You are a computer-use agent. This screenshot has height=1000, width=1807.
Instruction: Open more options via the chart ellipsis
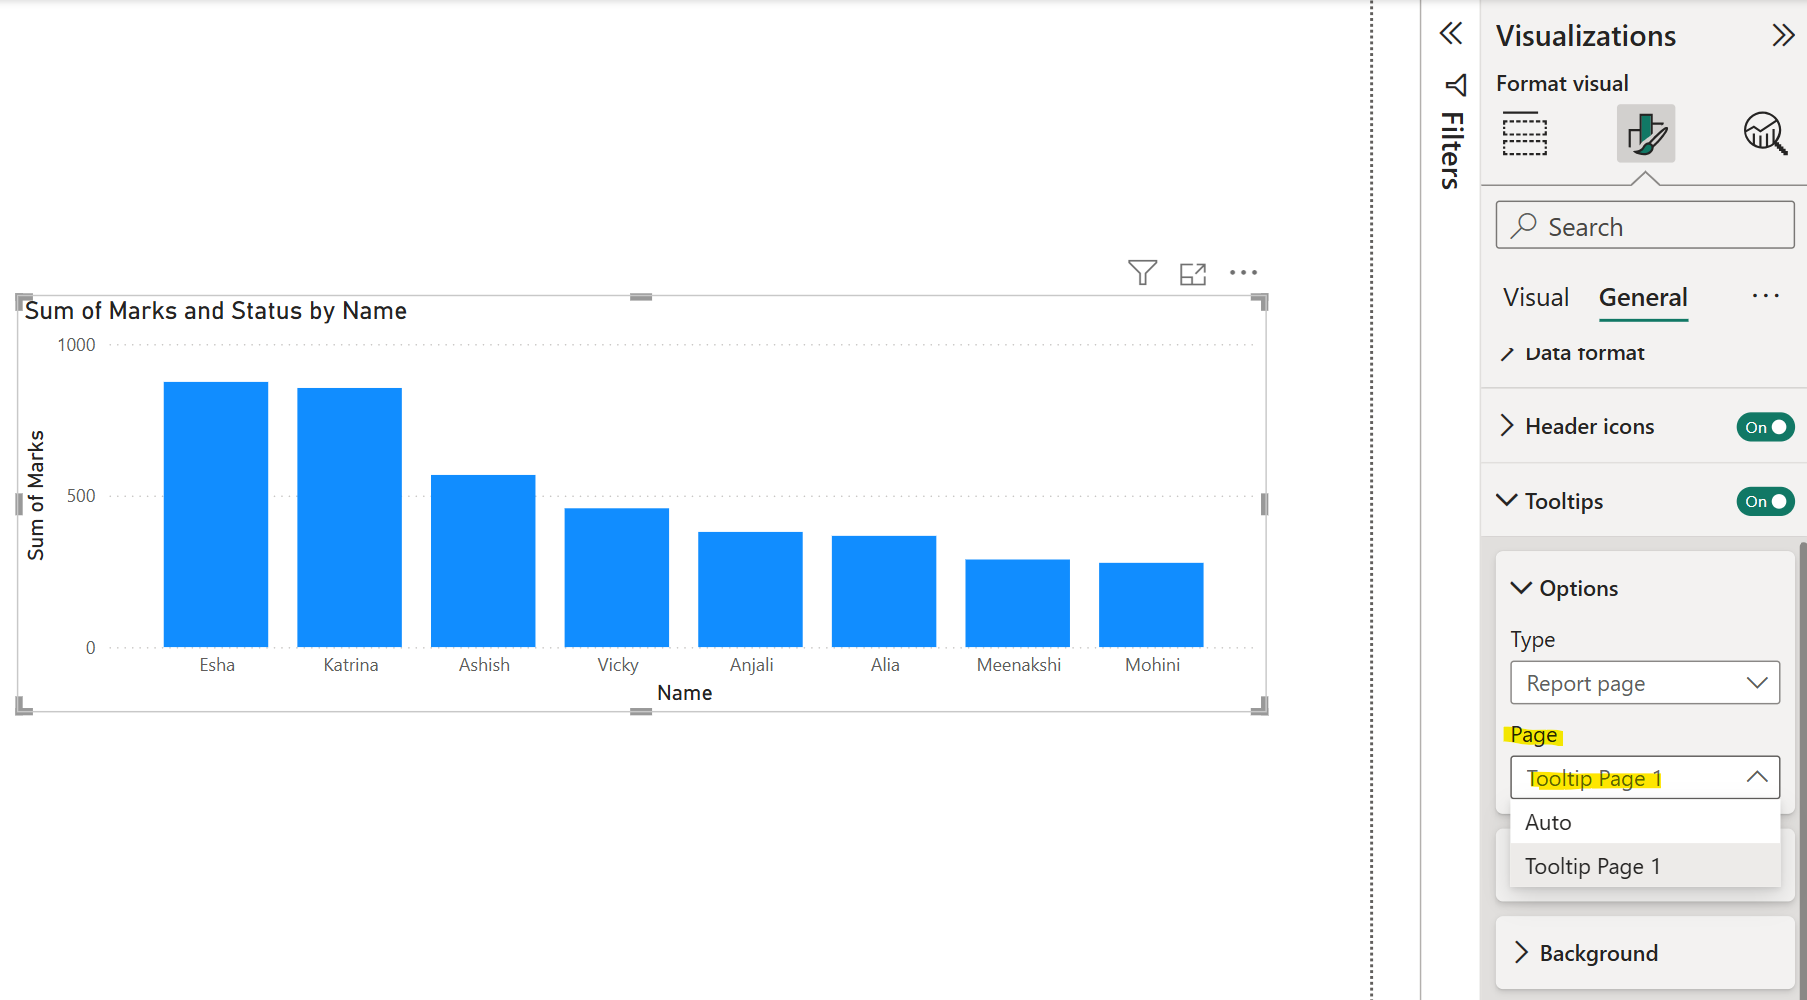click(1243, 272)
